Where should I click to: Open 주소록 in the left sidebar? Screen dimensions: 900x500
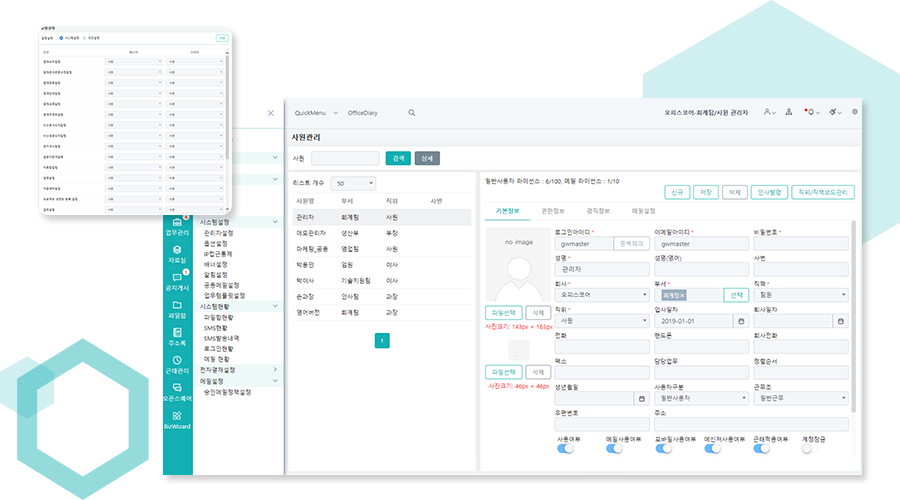[x=177, y=336]
